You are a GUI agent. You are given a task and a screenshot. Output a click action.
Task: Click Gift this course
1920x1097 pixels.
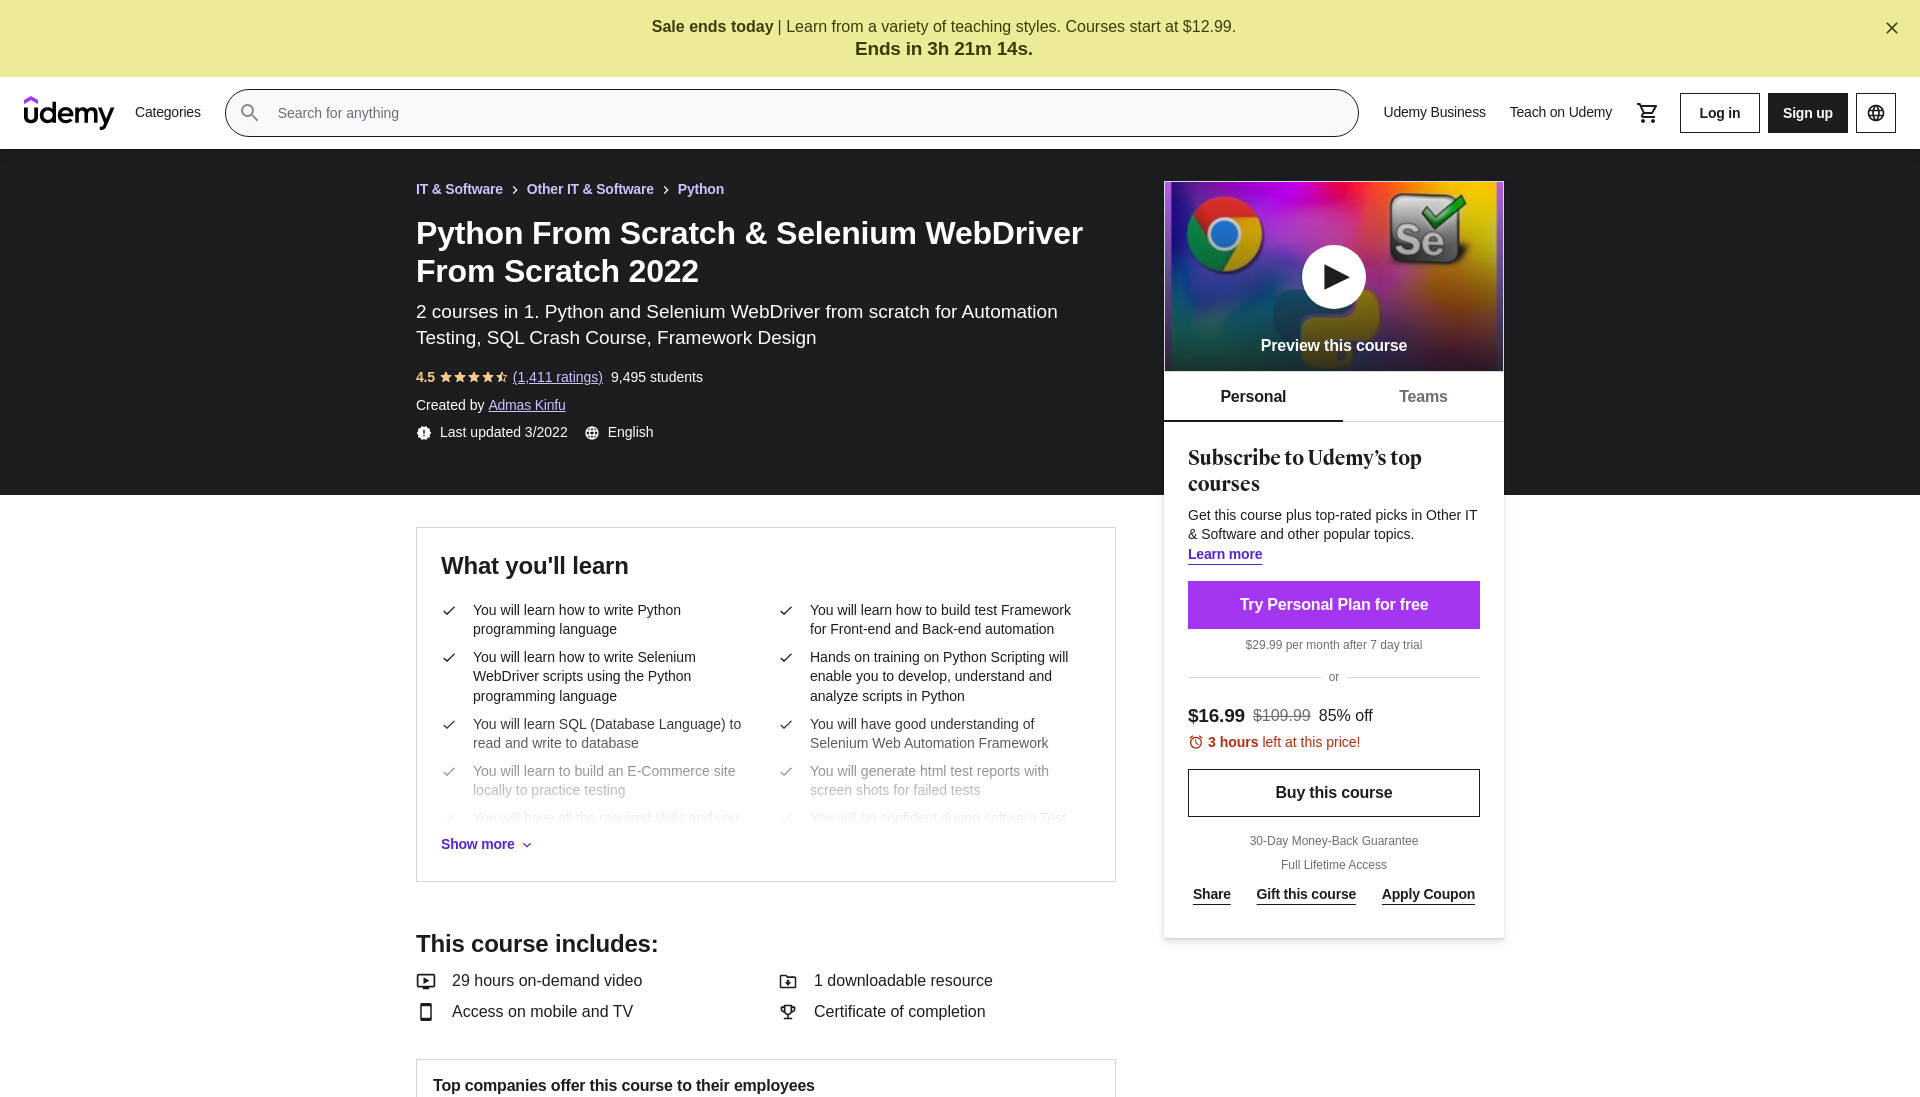pyautogui.click(x=1306, y=894)
